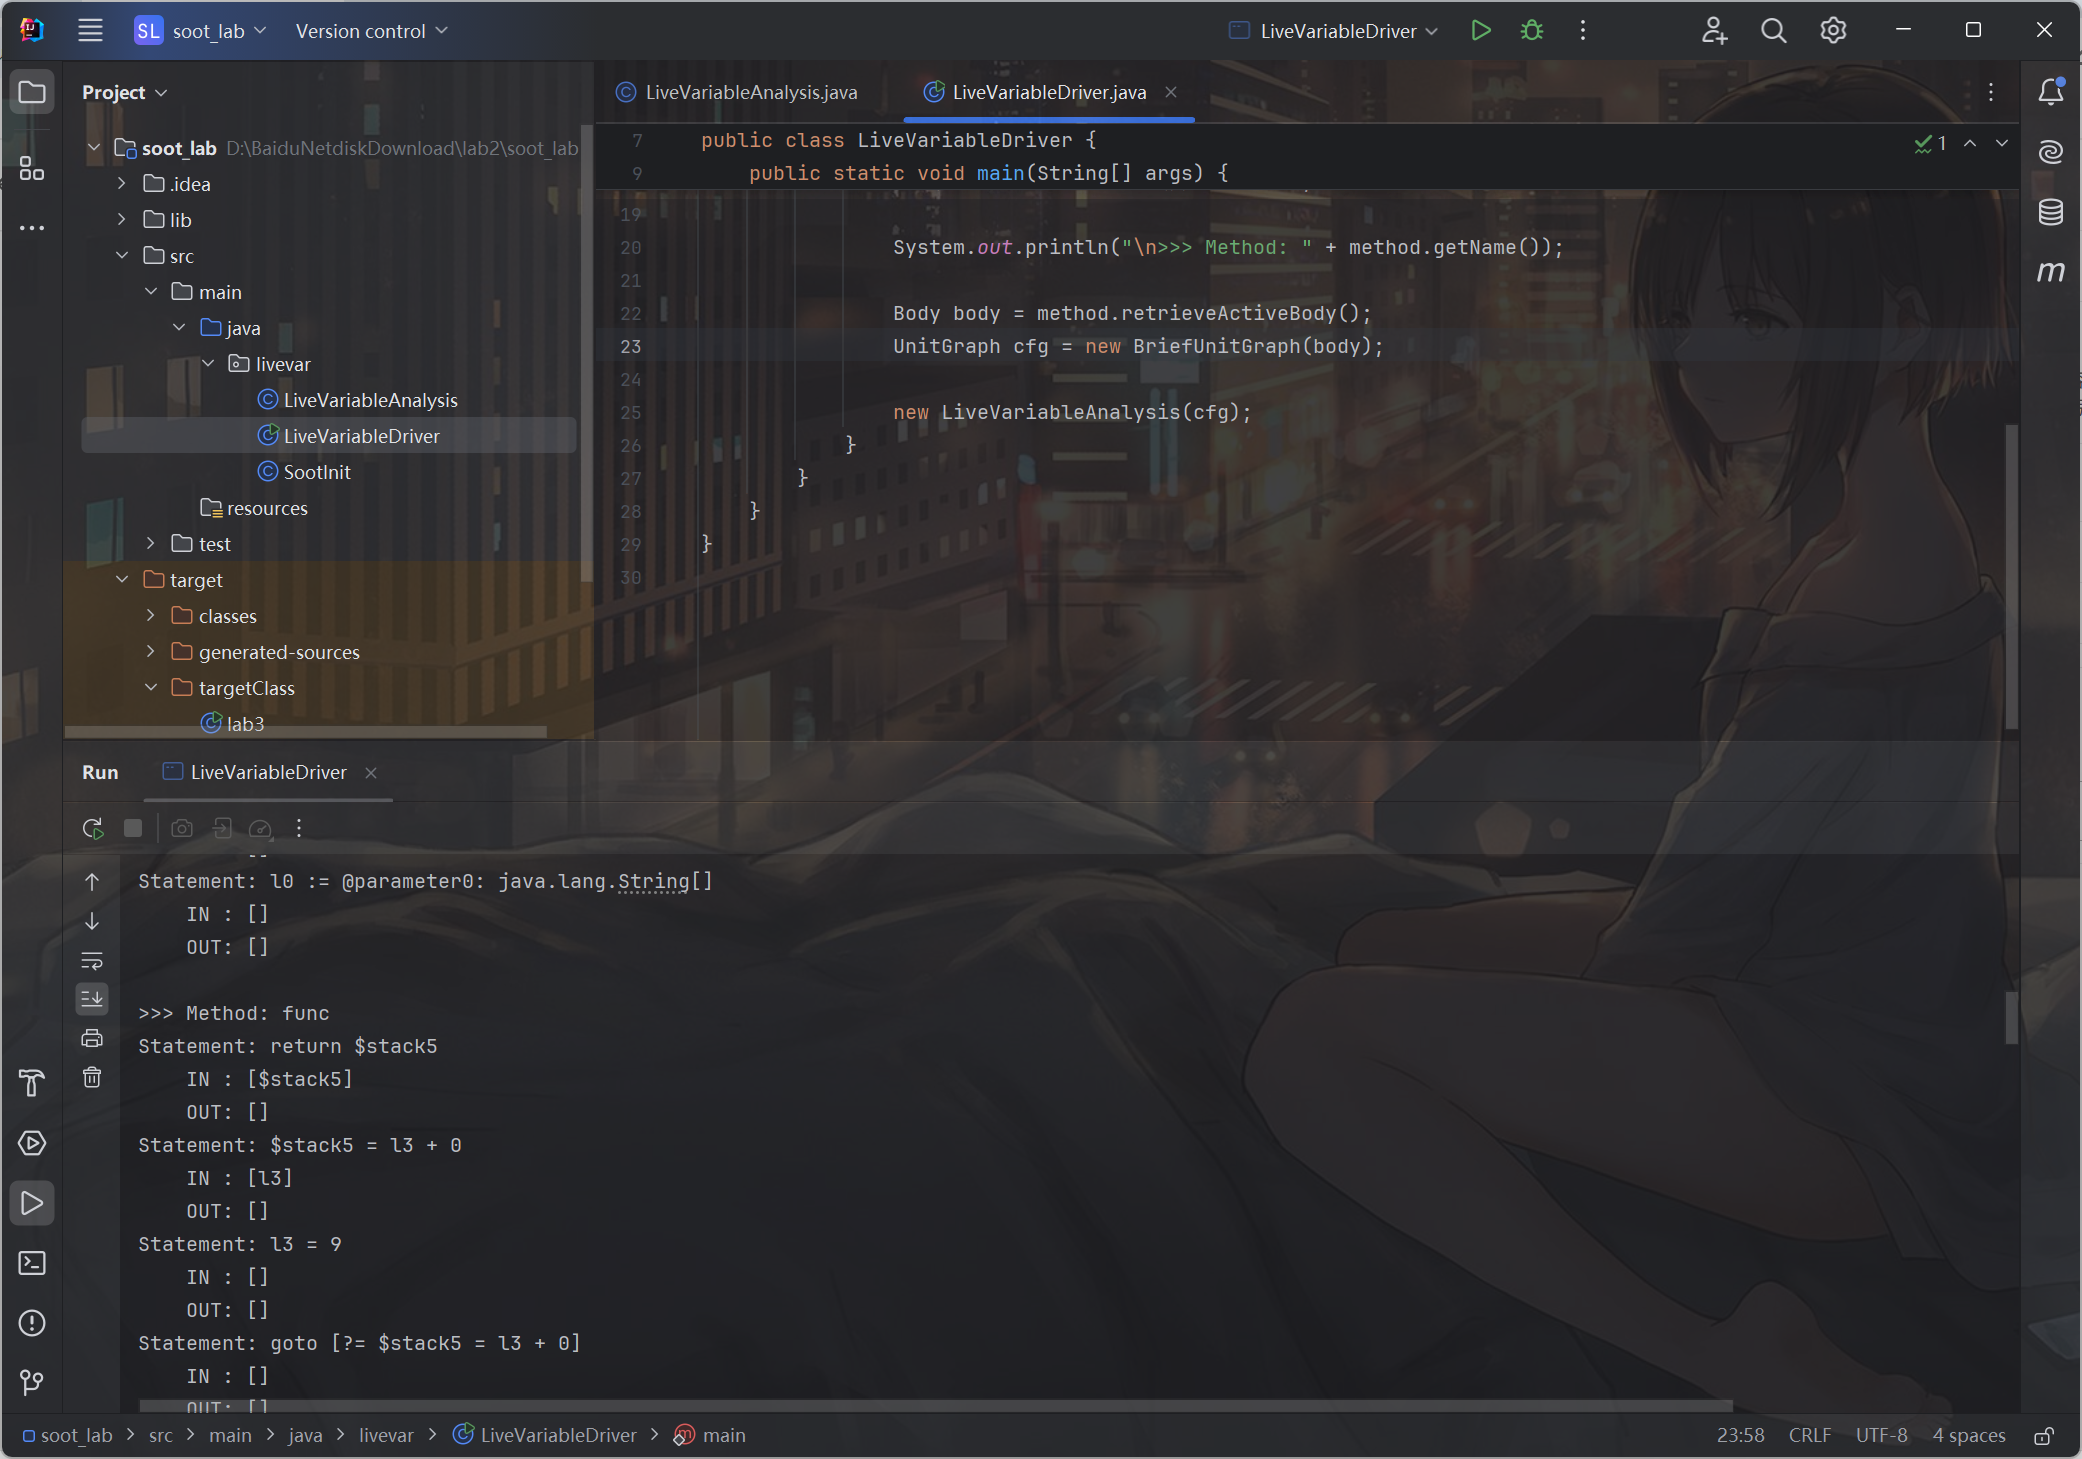This screenshot has height=1459, width=2082.
Task: Open the Maven tool window
Action: click(2050, 272)
